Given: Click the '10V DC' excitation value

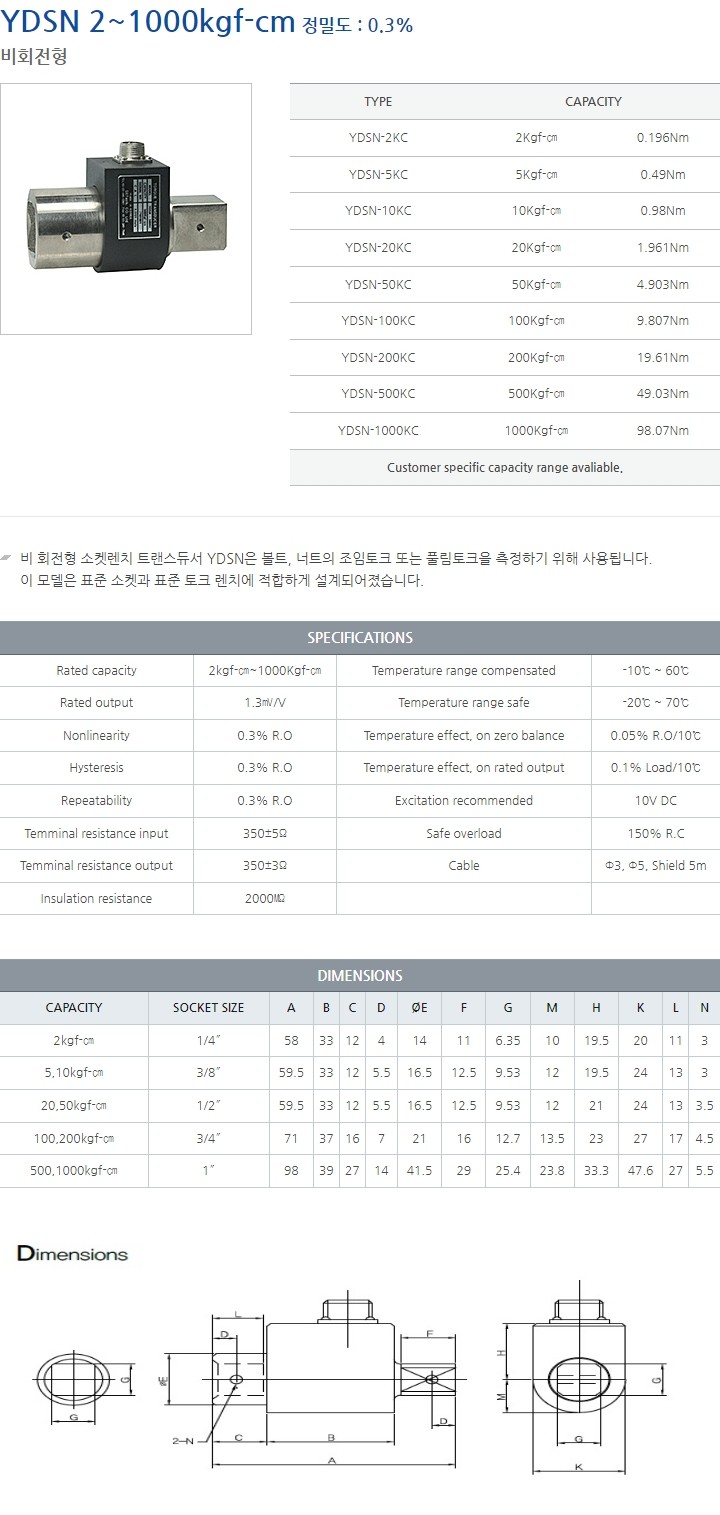Looking at the screenshot, I should click(x=656, y=800).
